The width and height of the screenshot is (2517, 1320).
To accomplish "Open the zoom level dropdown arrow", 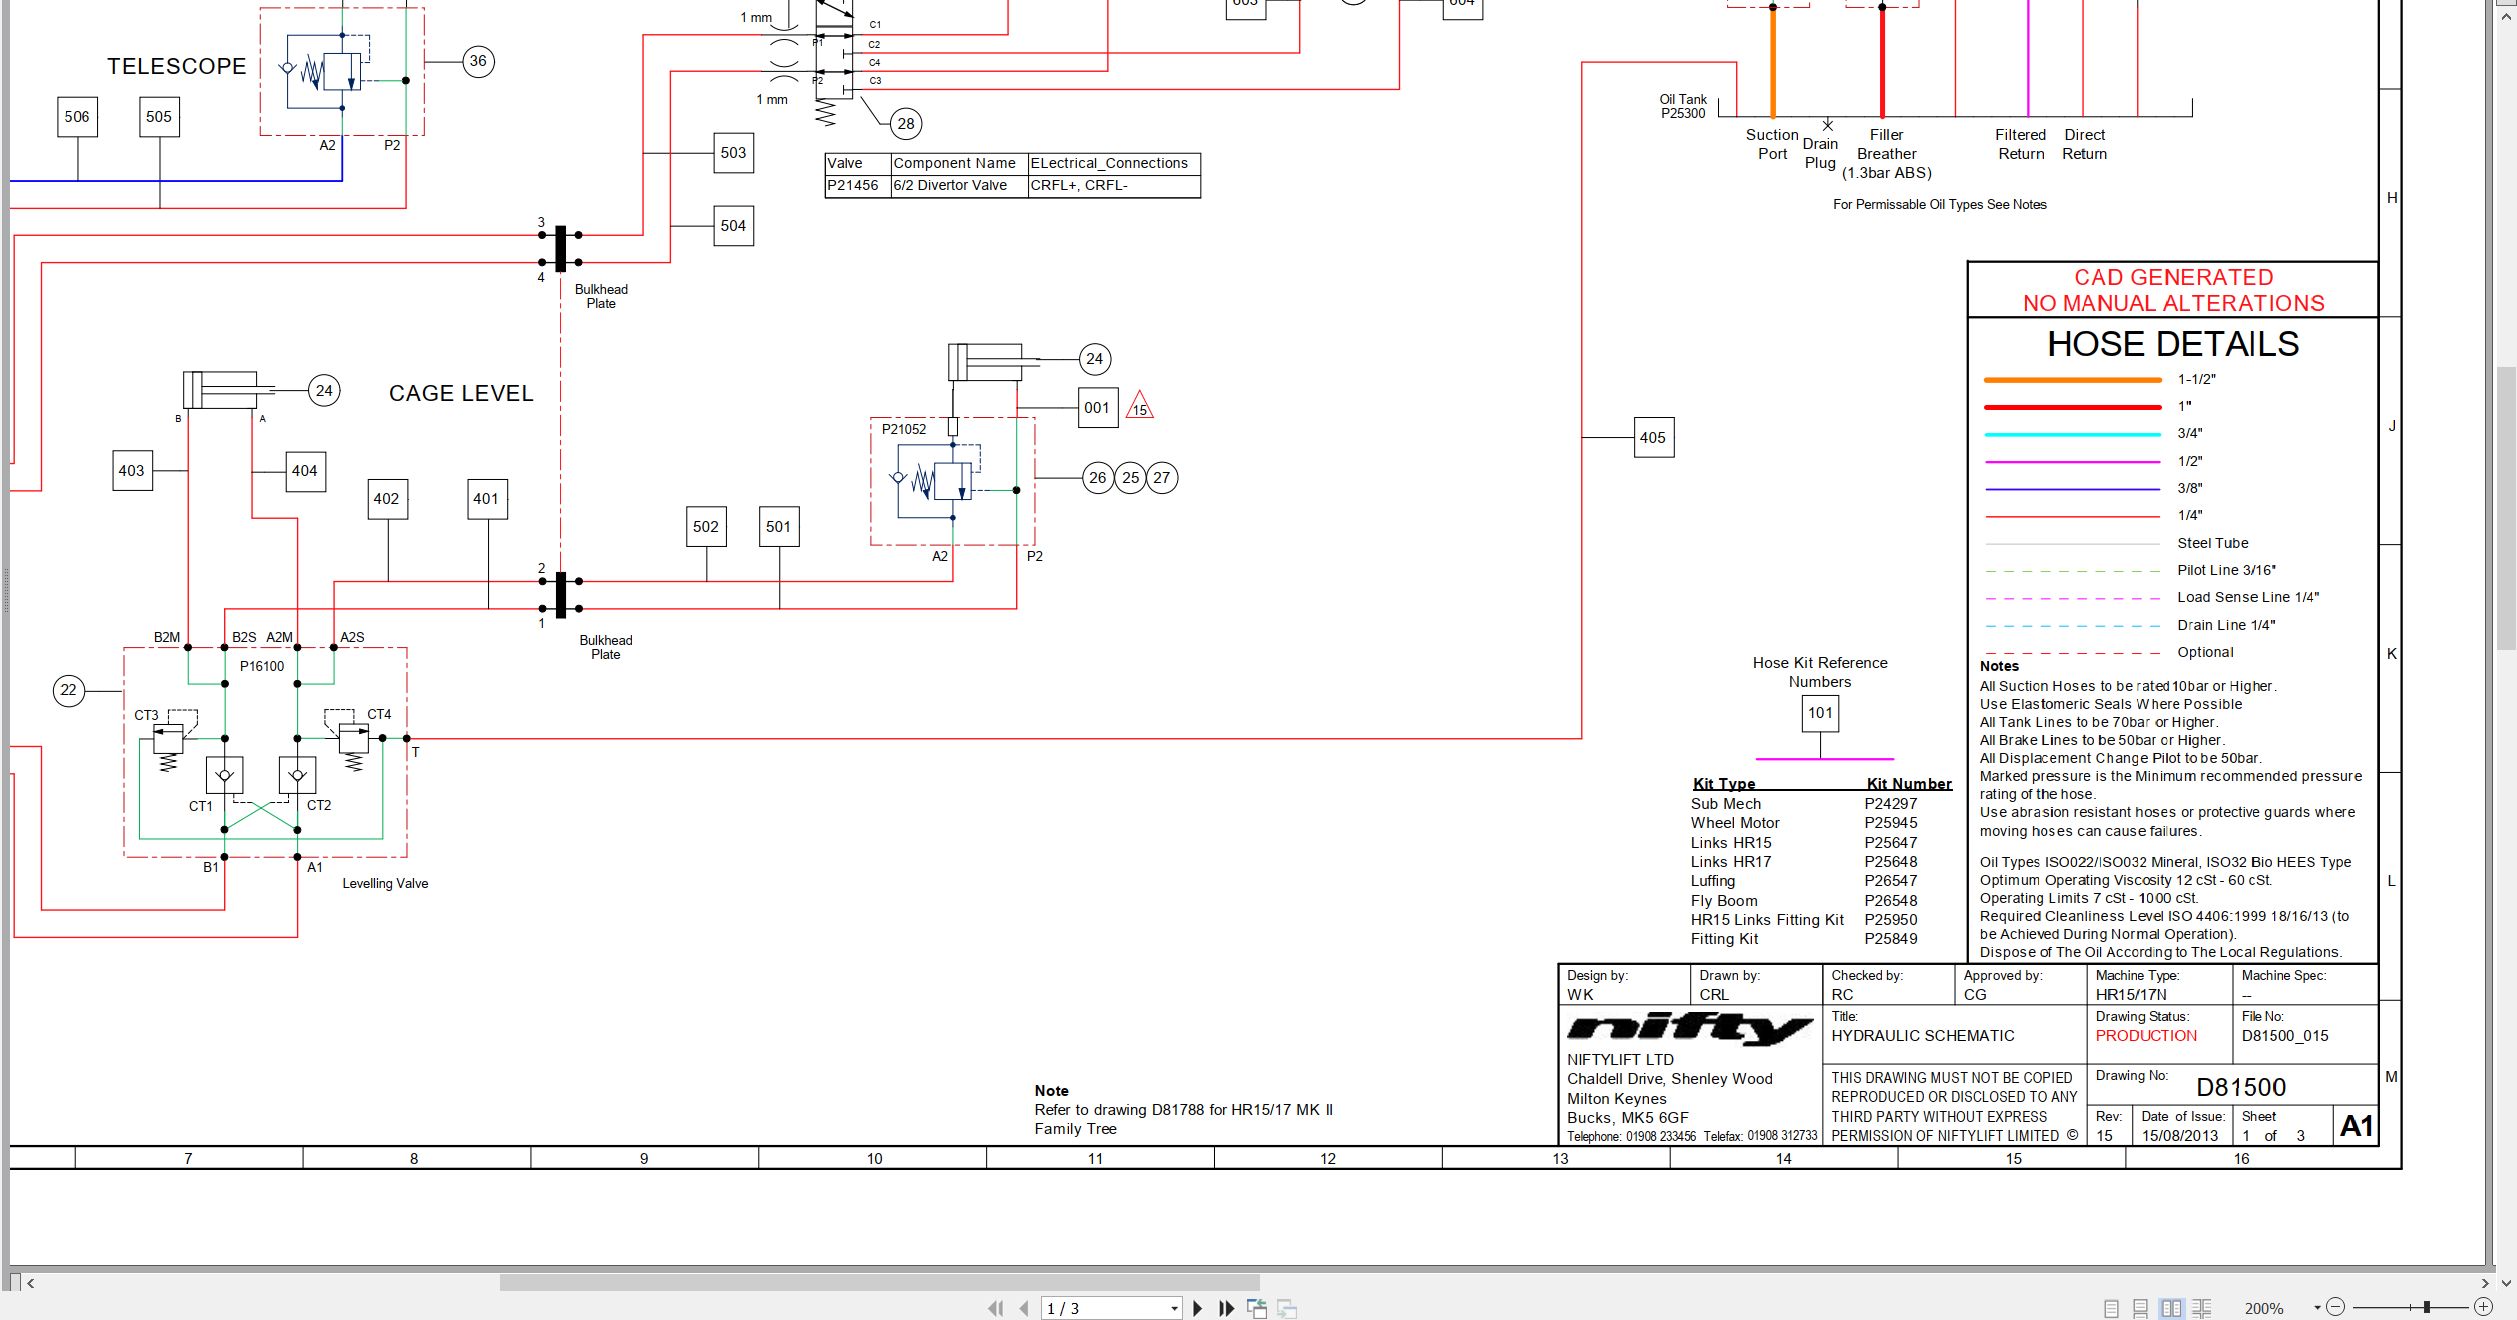I will pyautogui.click(x=2316, y=1308).
